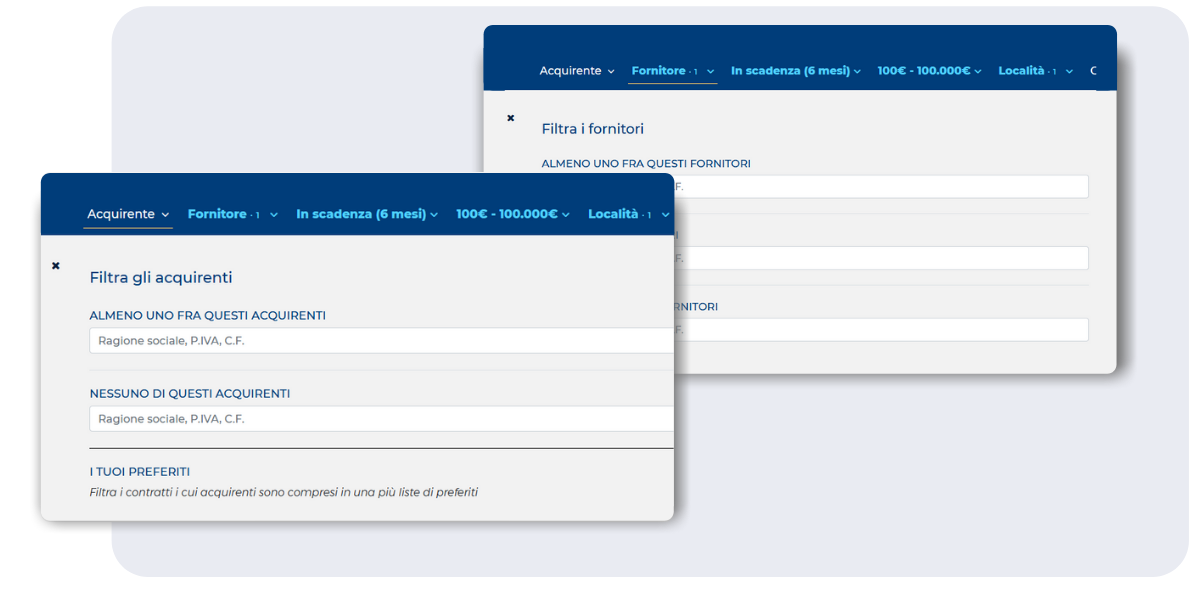Screen dimensions: 1200x600
Task: Click the middle input field in suppliers panel
Action: [x=880, y=258]
